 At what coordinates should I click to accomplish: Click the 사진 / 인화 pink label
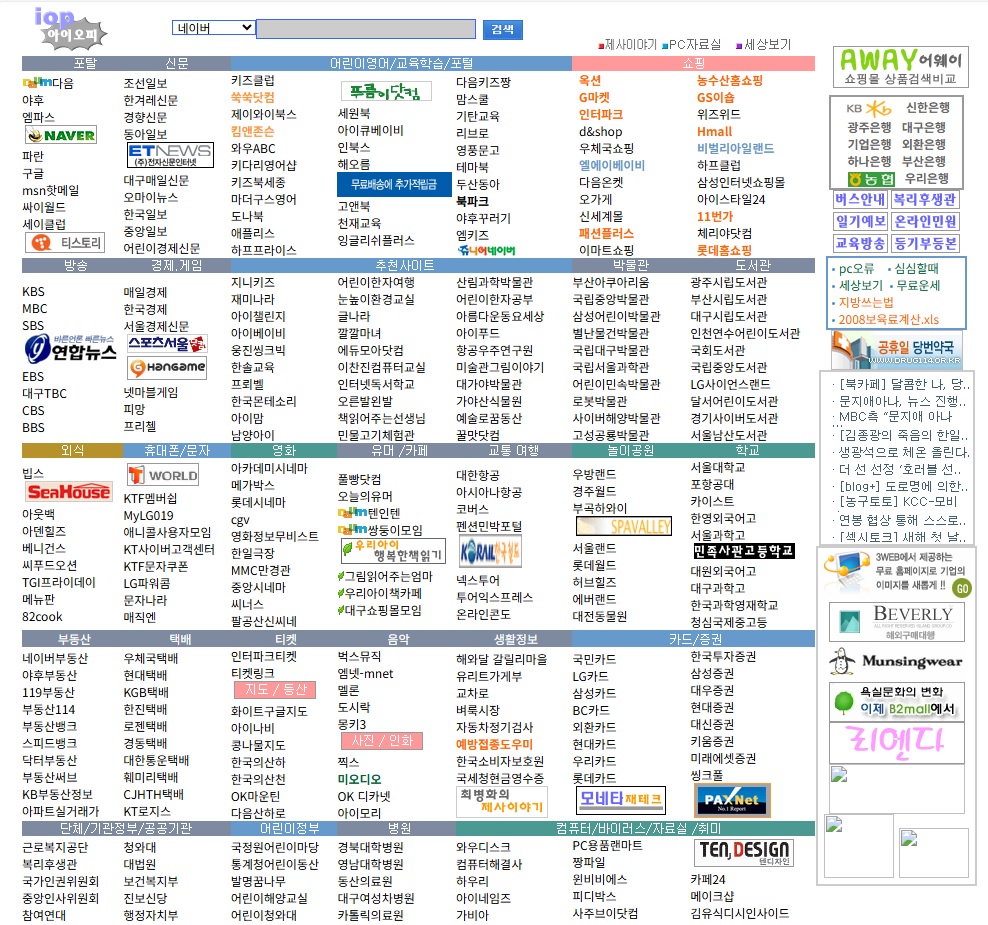(382, 741)
